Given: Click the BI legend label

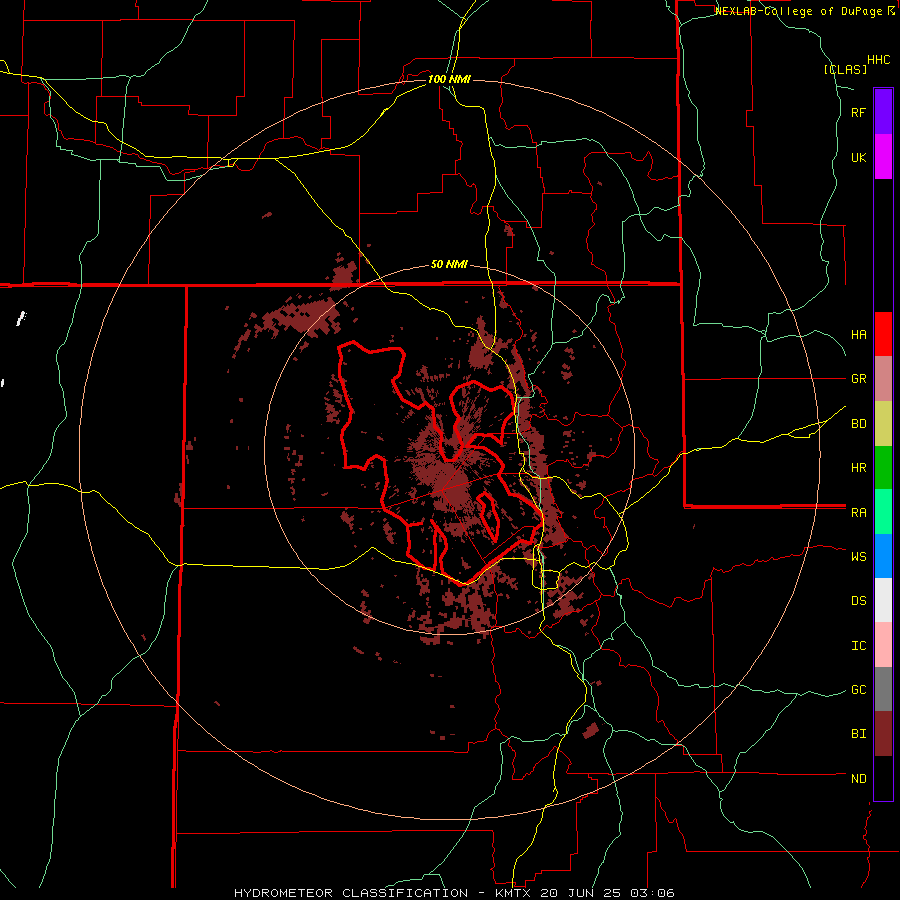Looking at the screenshot, I should pyautogui.click(x=858, y=734).
